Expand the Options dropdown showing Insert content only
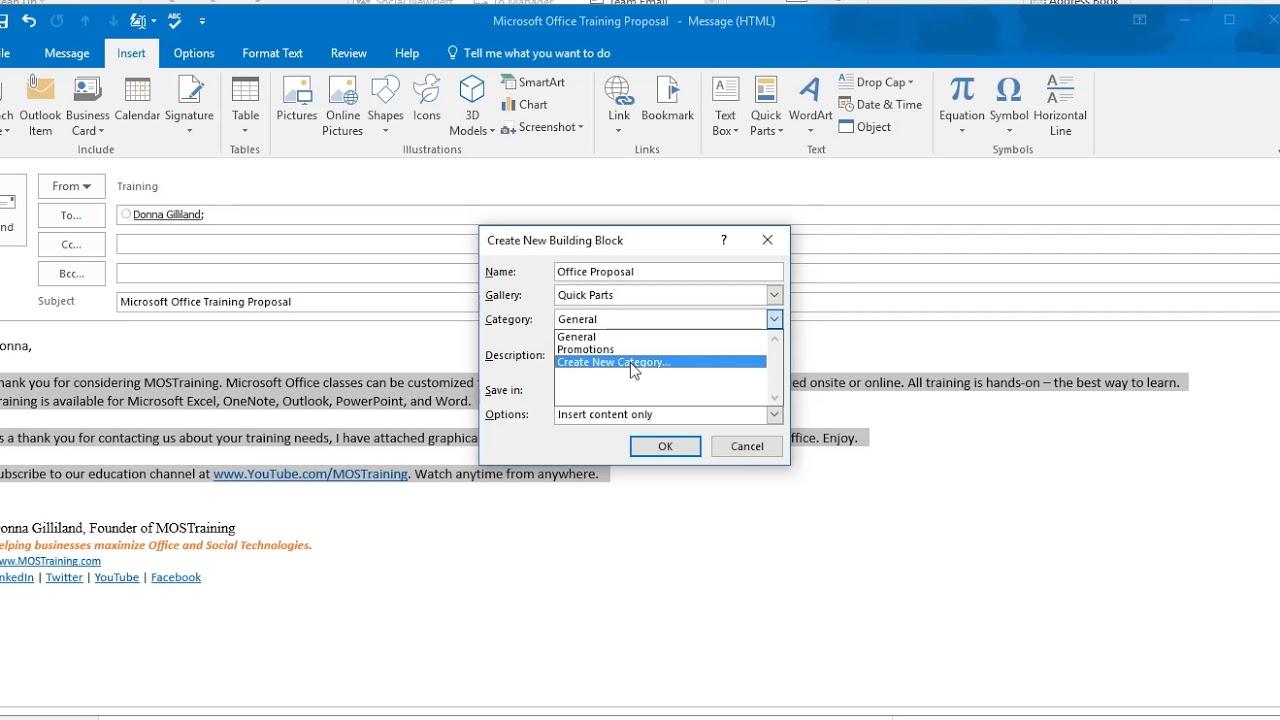The height and width of the screenshot is (720, 1280). coord(774,414)
